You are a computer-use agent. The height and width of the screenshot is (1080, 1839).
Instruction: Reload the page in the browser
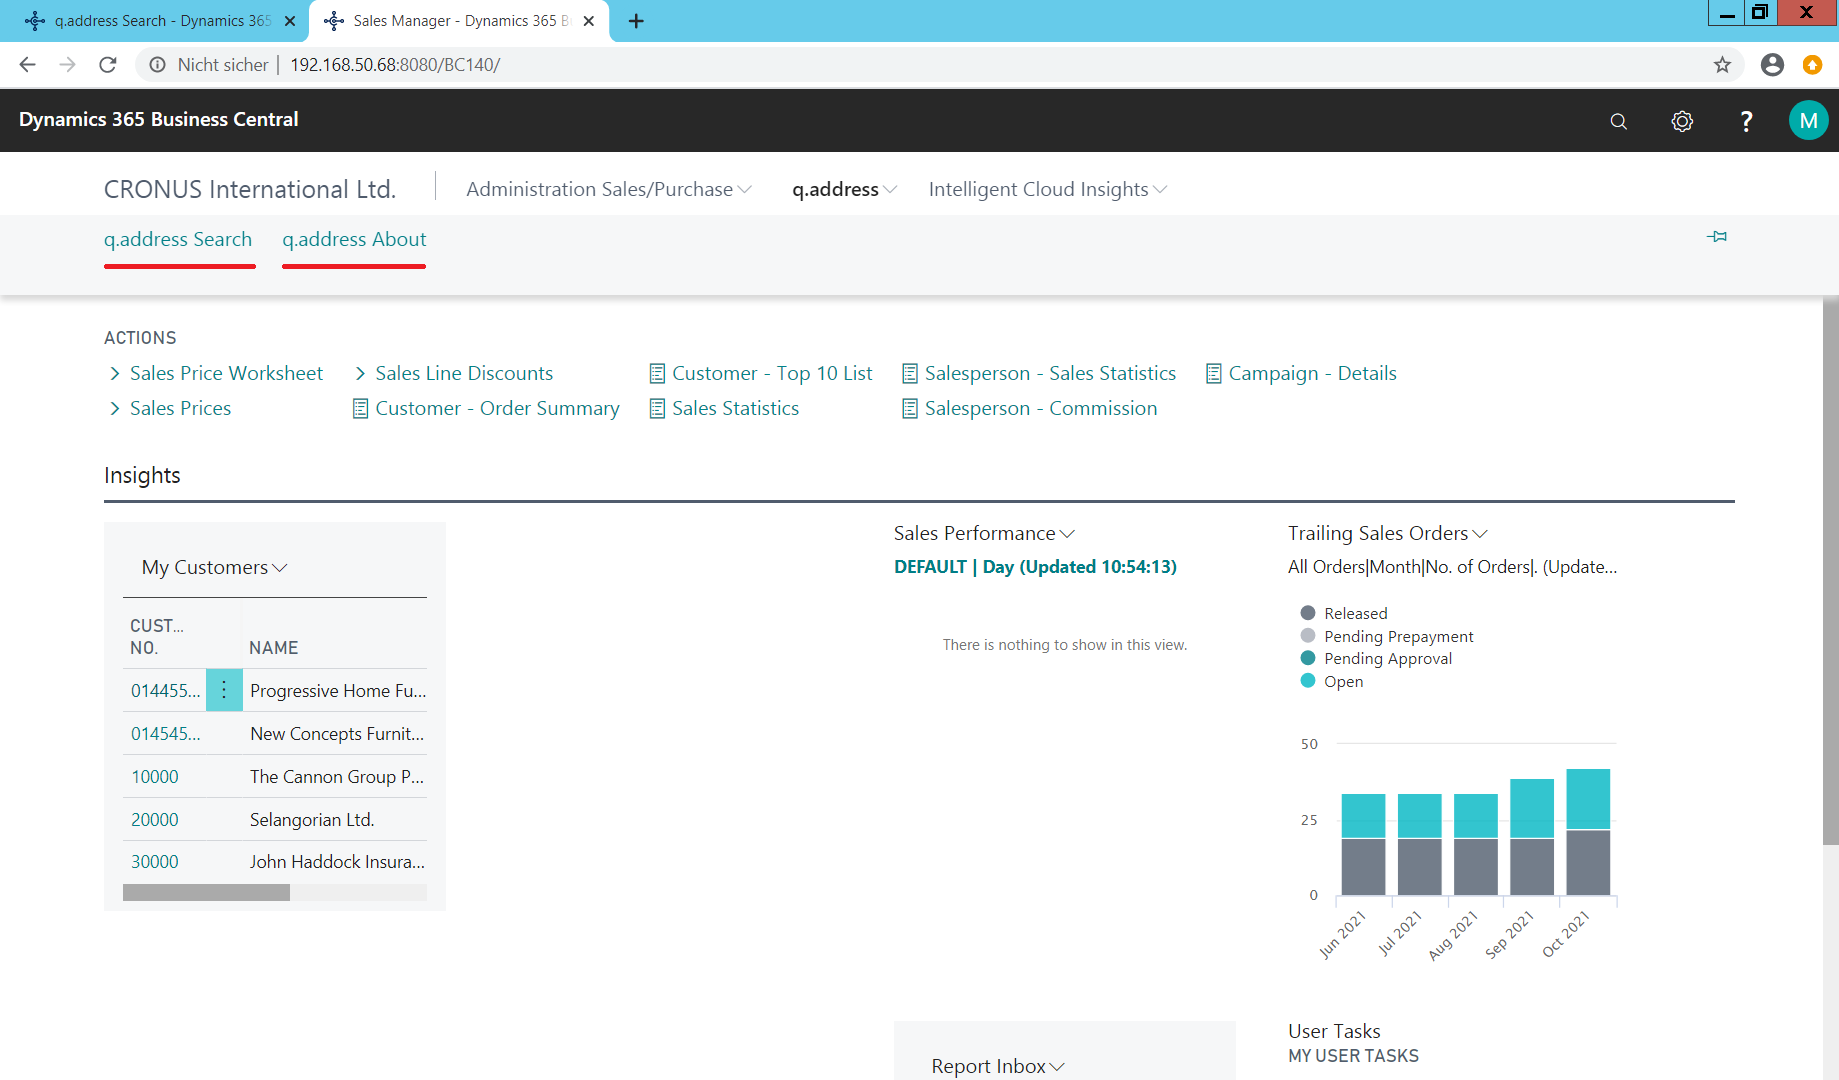click(x=108, y=65)
